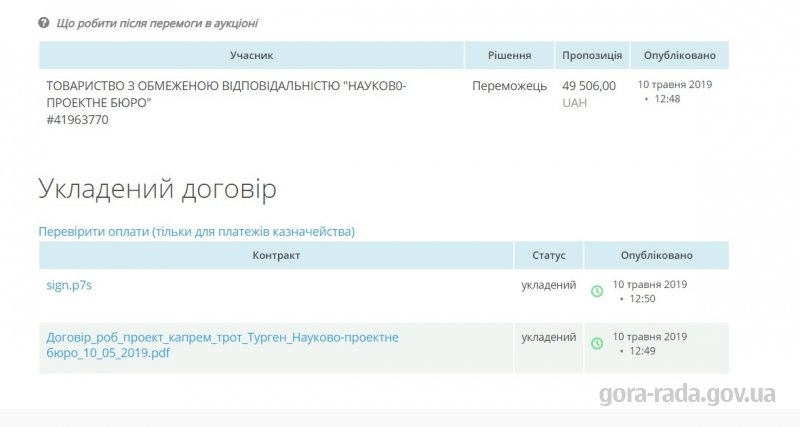The image size is (800, 427).
Task: Select the 'Укладений договір' heading
Action: tap(157, 189)
